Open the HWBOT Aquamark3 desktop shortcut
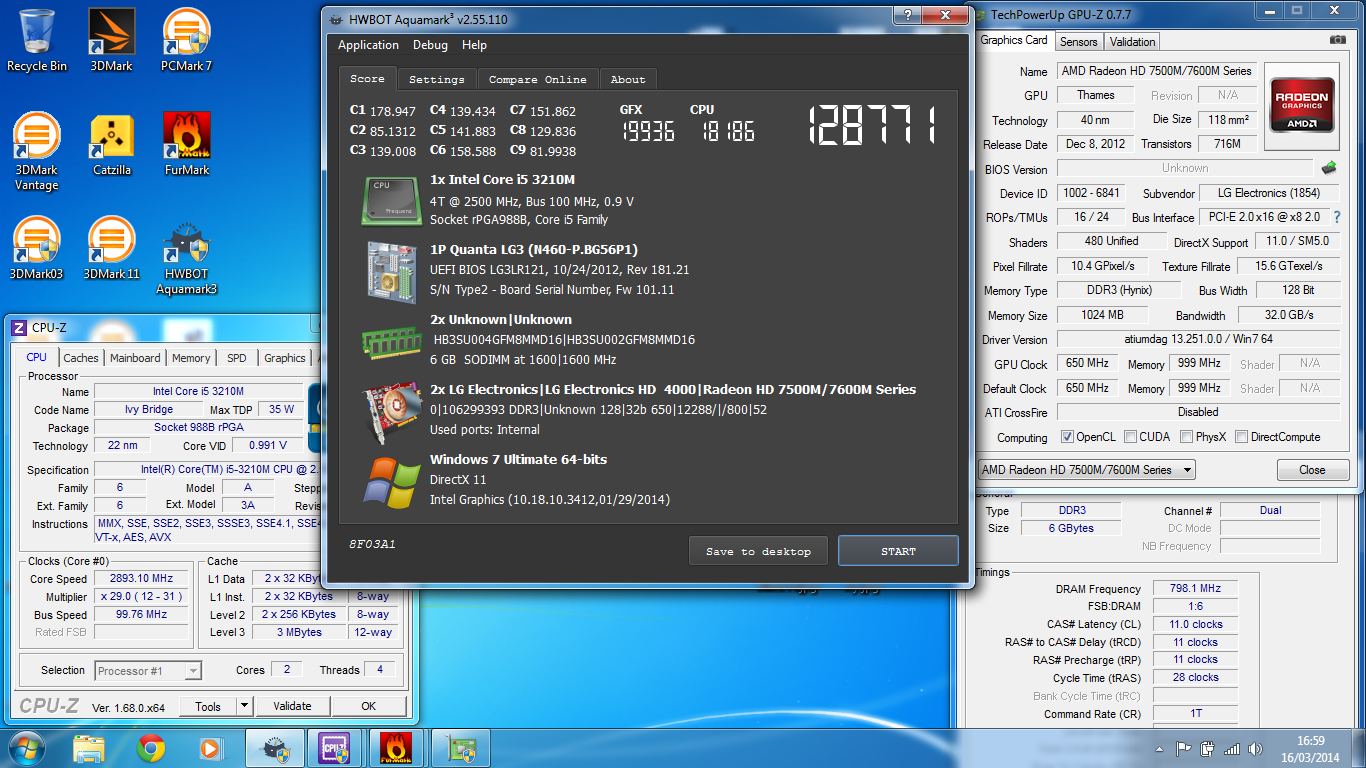 click(186, 257)
